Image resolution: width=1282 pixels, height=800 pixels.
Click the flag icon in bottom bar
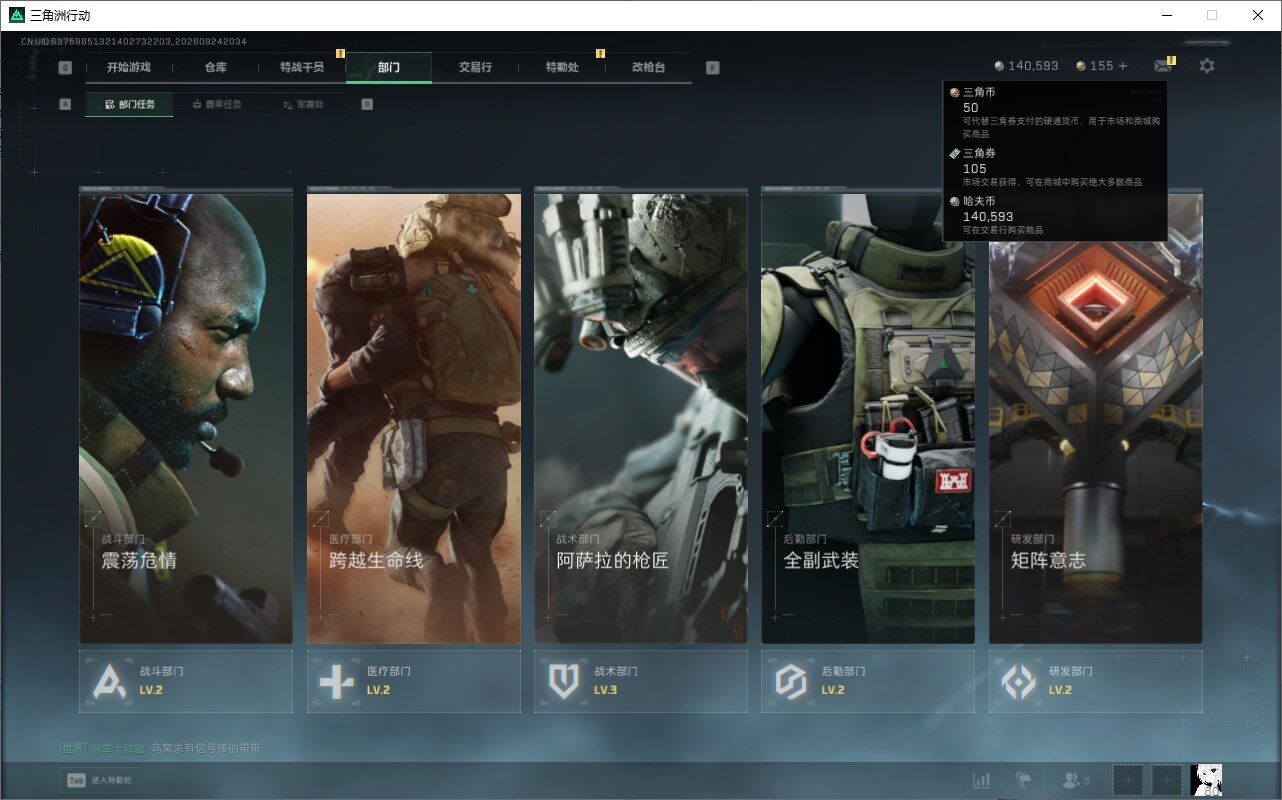[1023, 780]
